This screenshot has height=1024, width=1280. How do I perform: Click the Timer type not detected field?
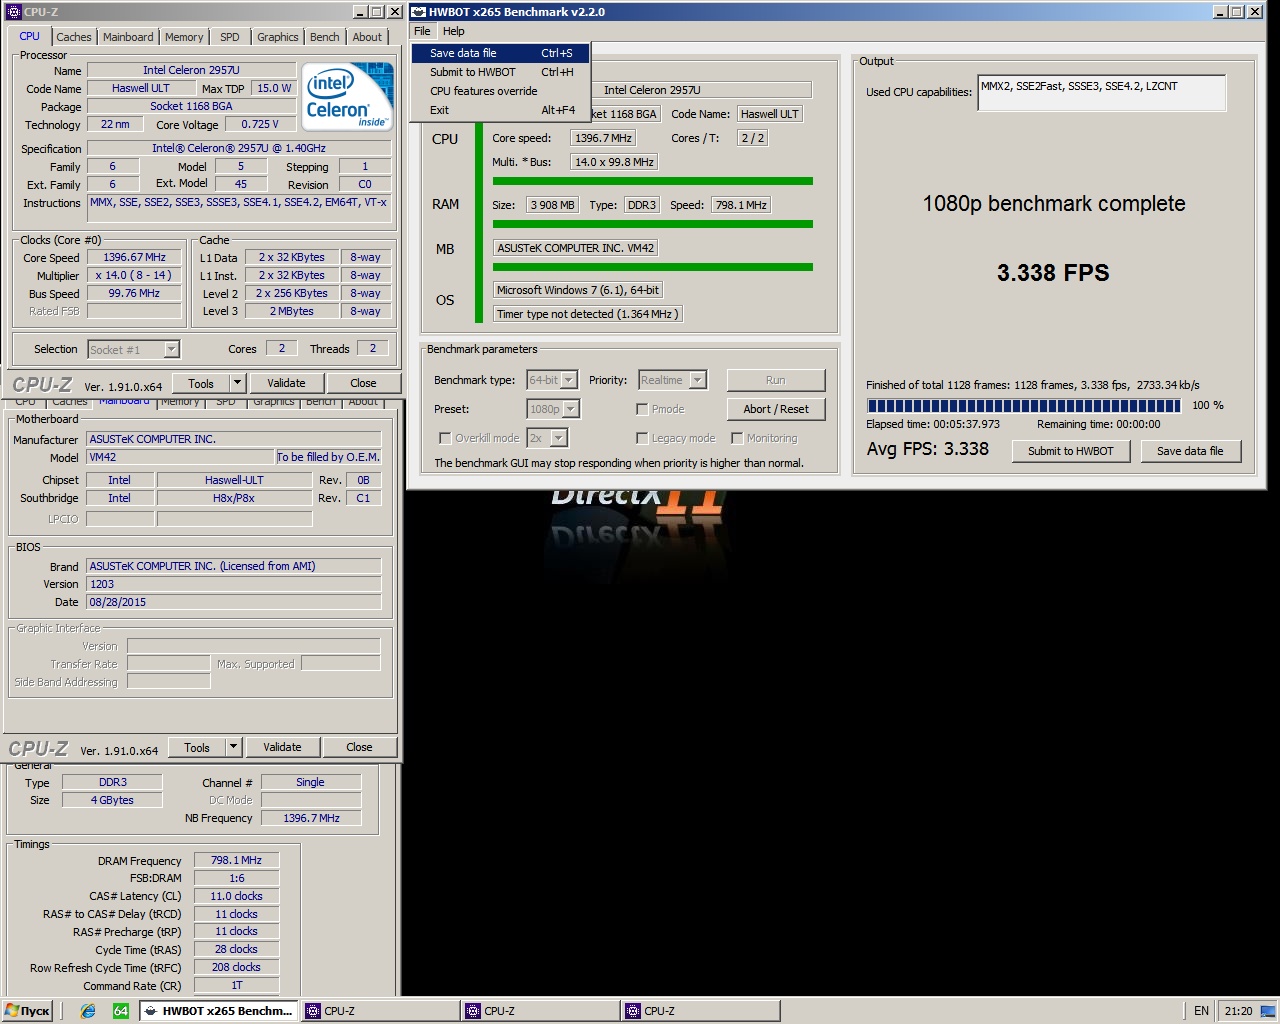point(588,314)
